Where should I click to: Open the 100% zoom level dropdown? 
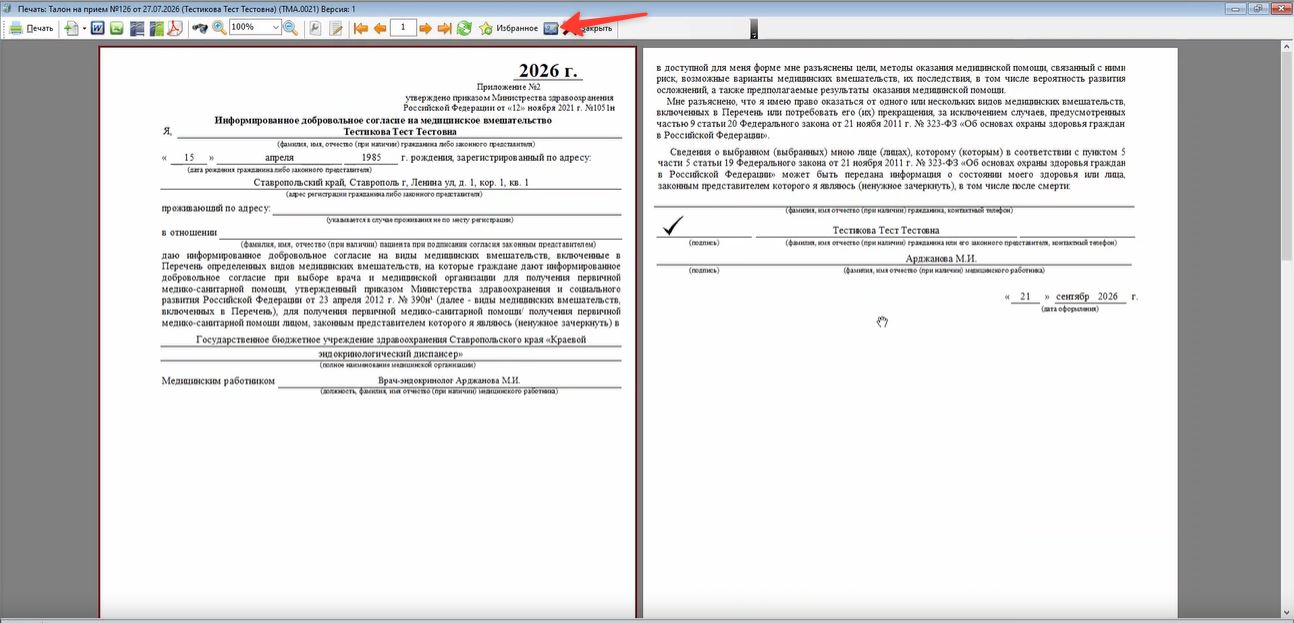[x=276, y=28]
